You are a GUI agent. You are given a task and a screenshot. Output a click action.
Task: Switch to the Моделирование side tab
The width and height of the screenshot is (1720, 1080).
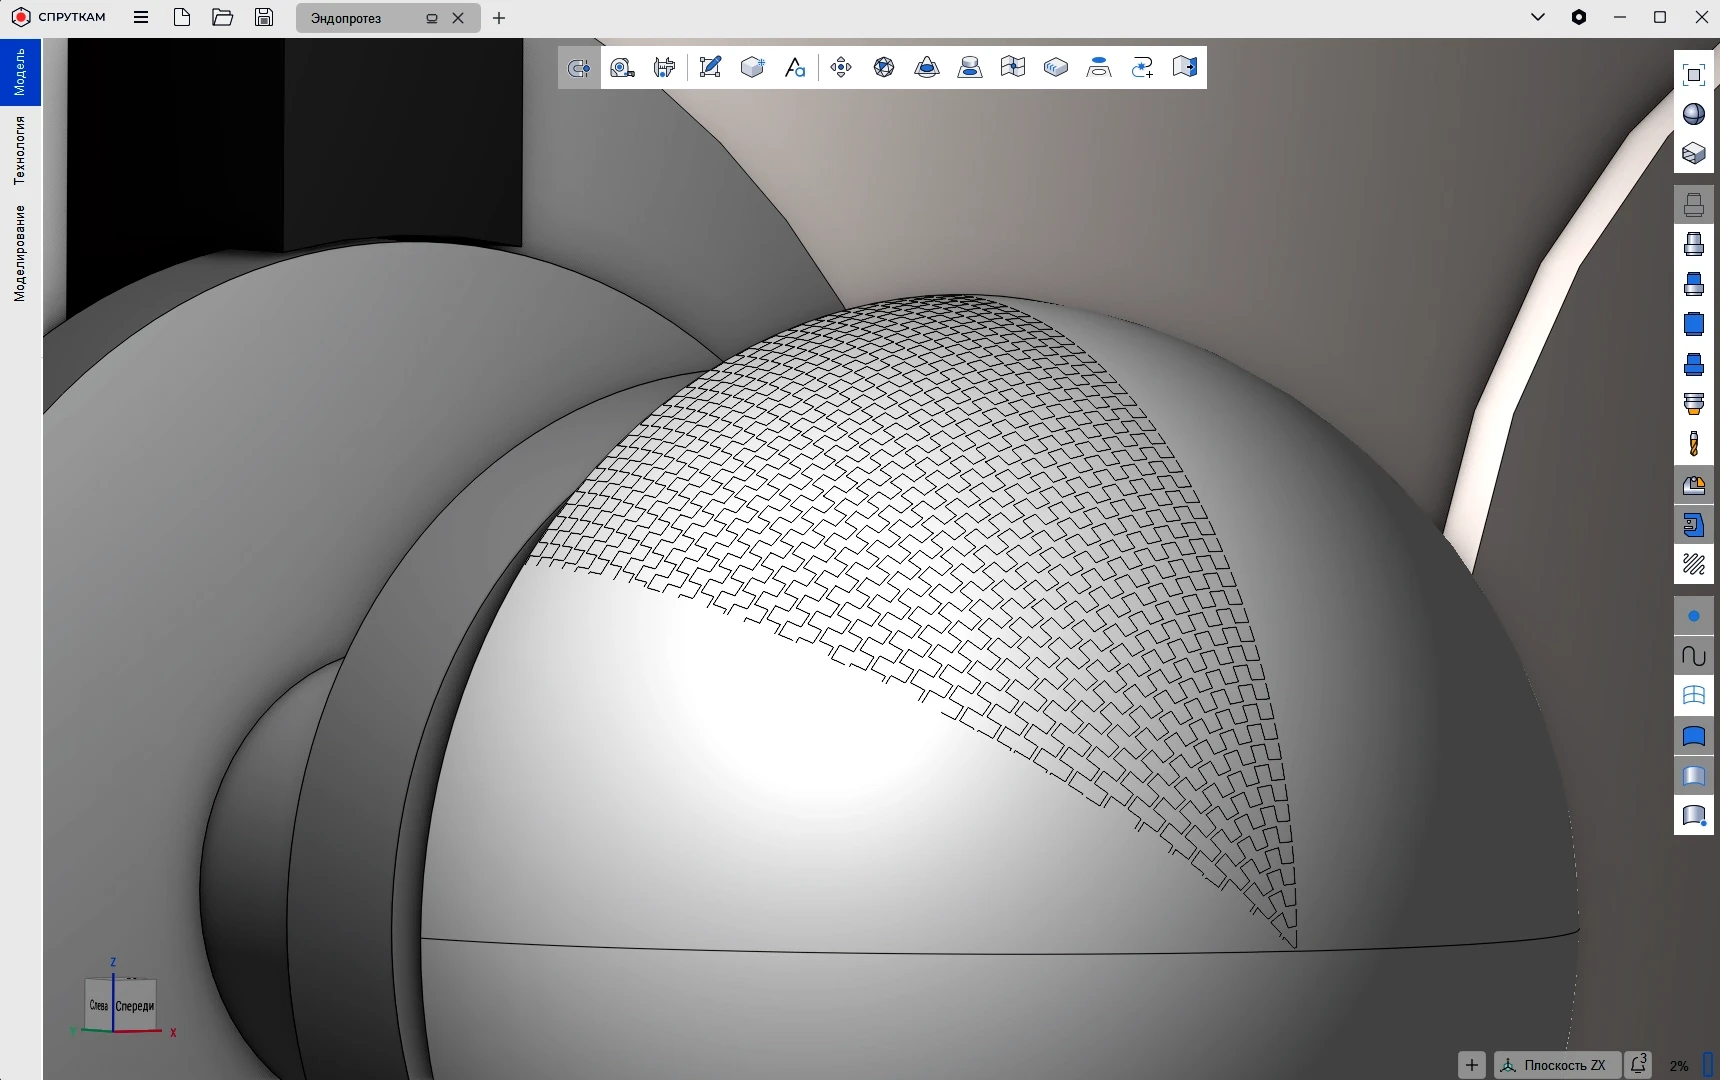click(20, 253)
